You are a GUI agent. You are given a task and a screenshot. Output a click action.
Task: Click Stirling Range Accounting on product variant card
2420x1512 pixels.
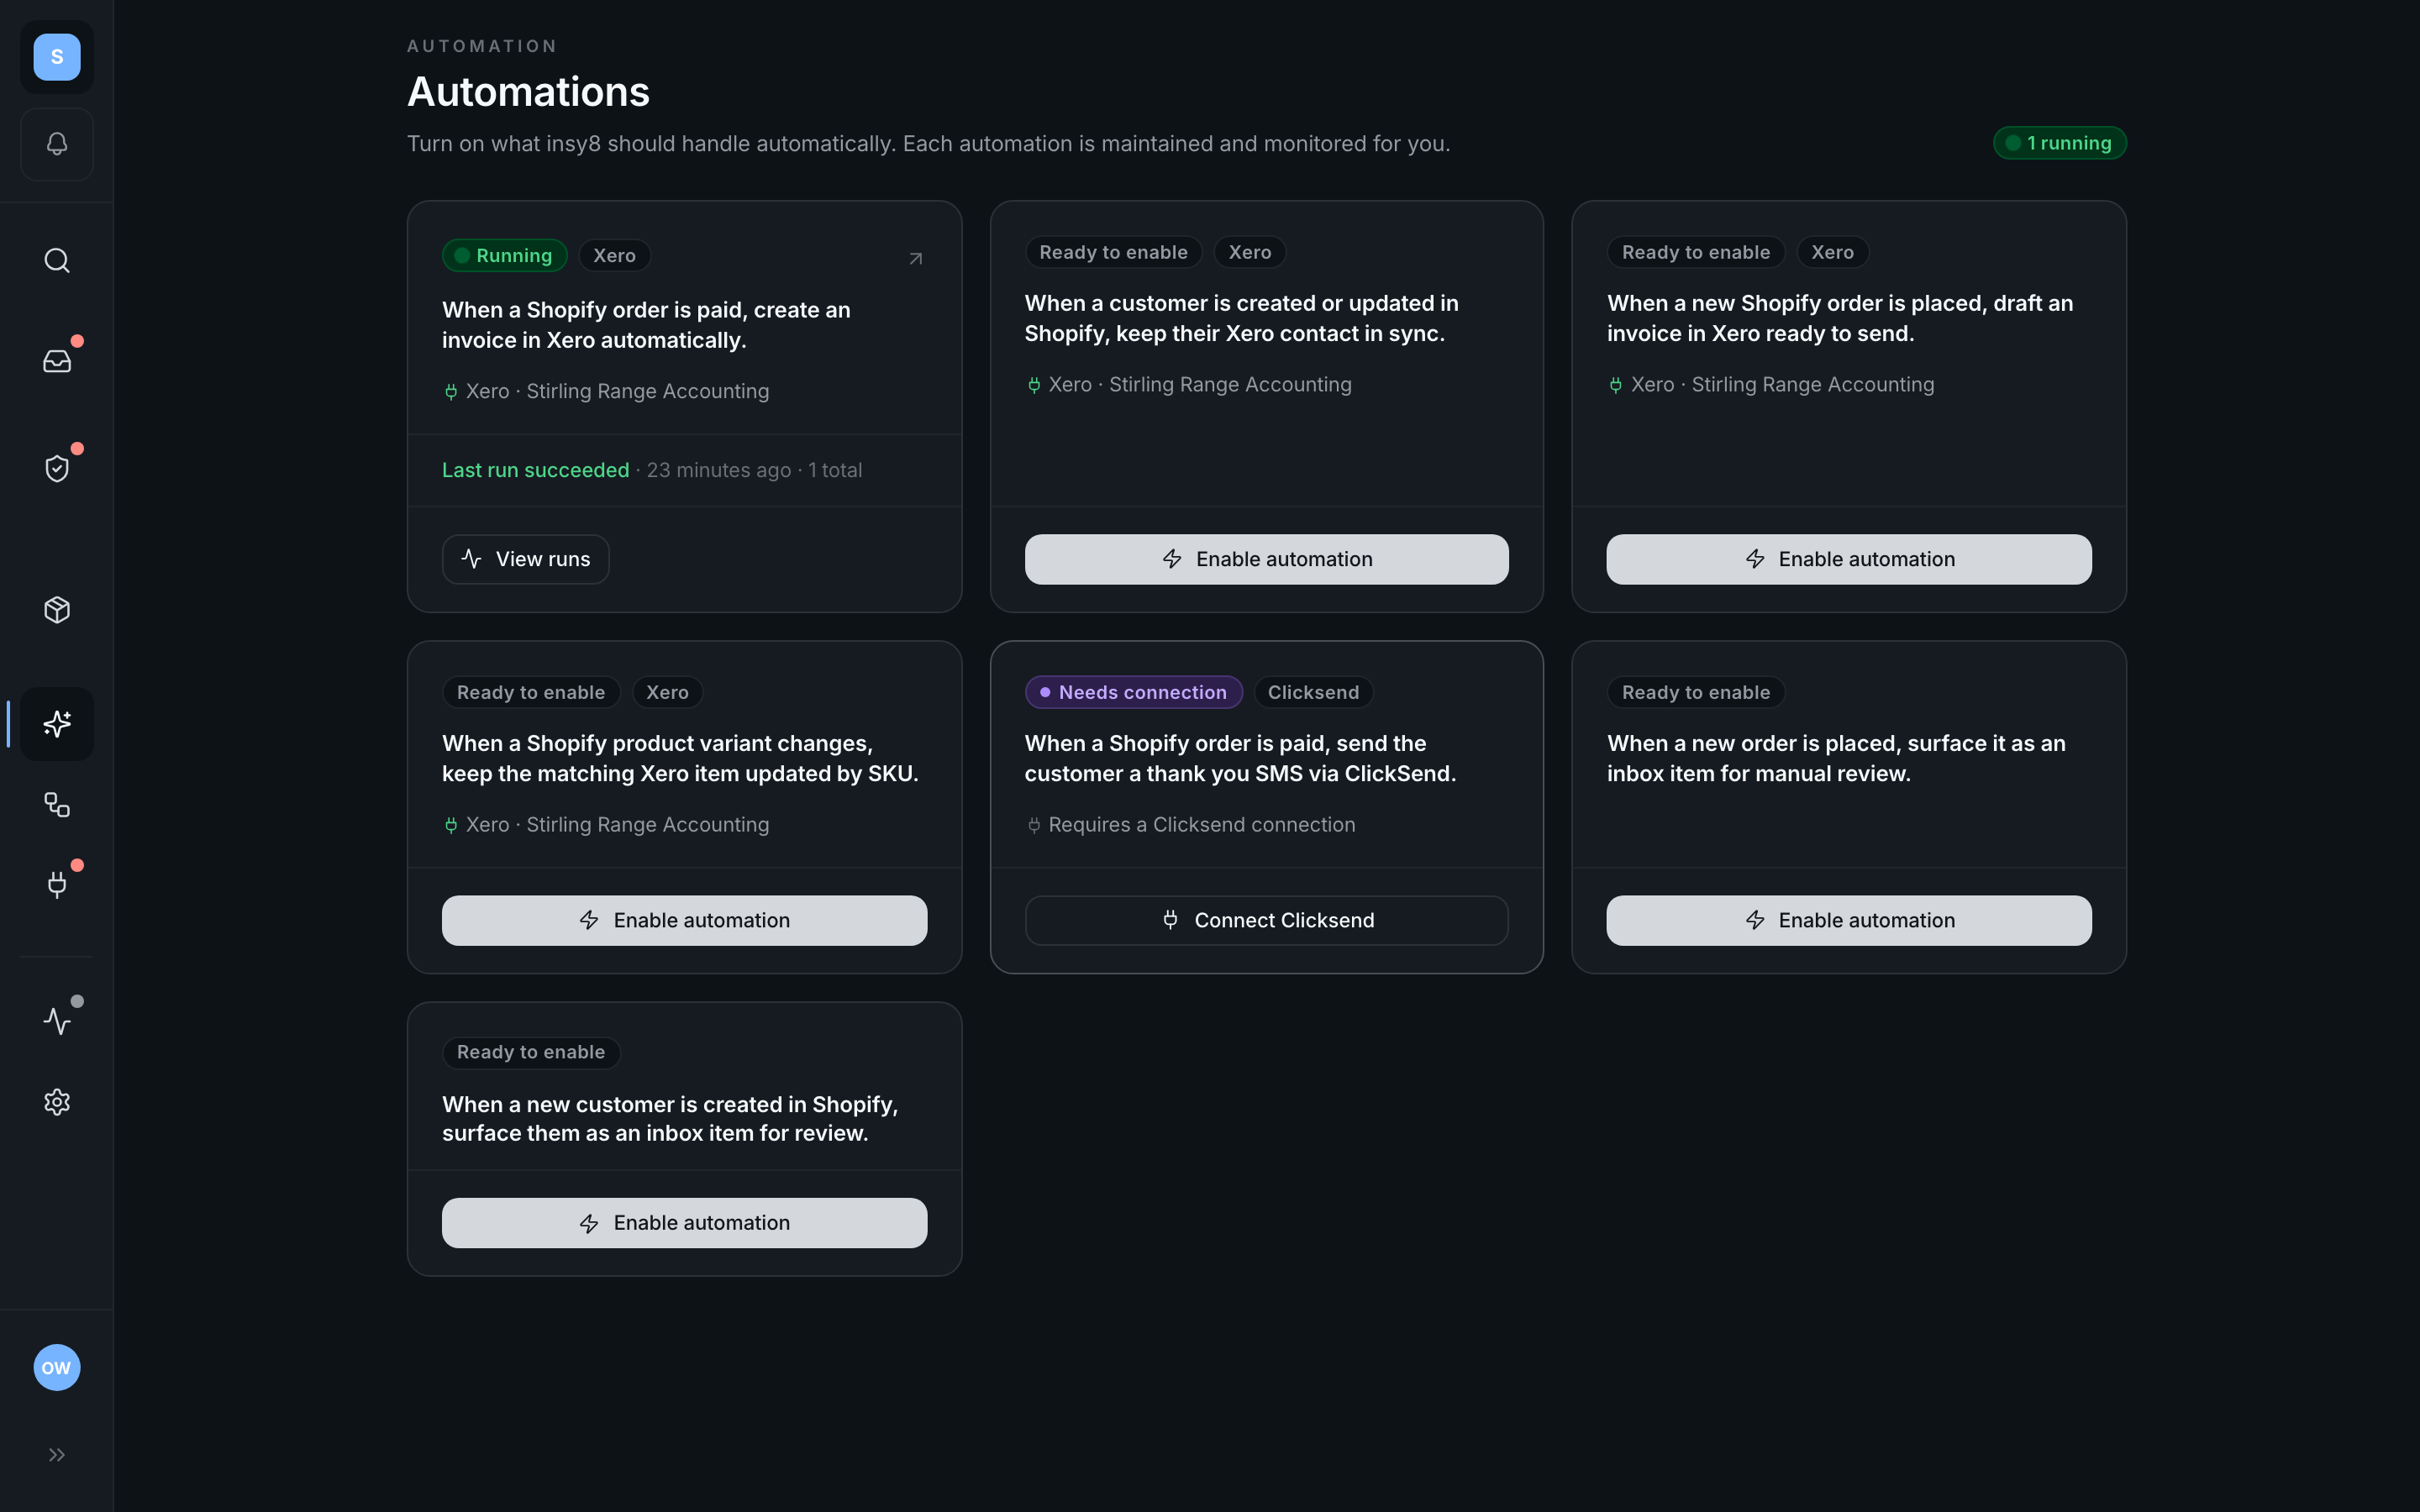click(x=647, y=825)
